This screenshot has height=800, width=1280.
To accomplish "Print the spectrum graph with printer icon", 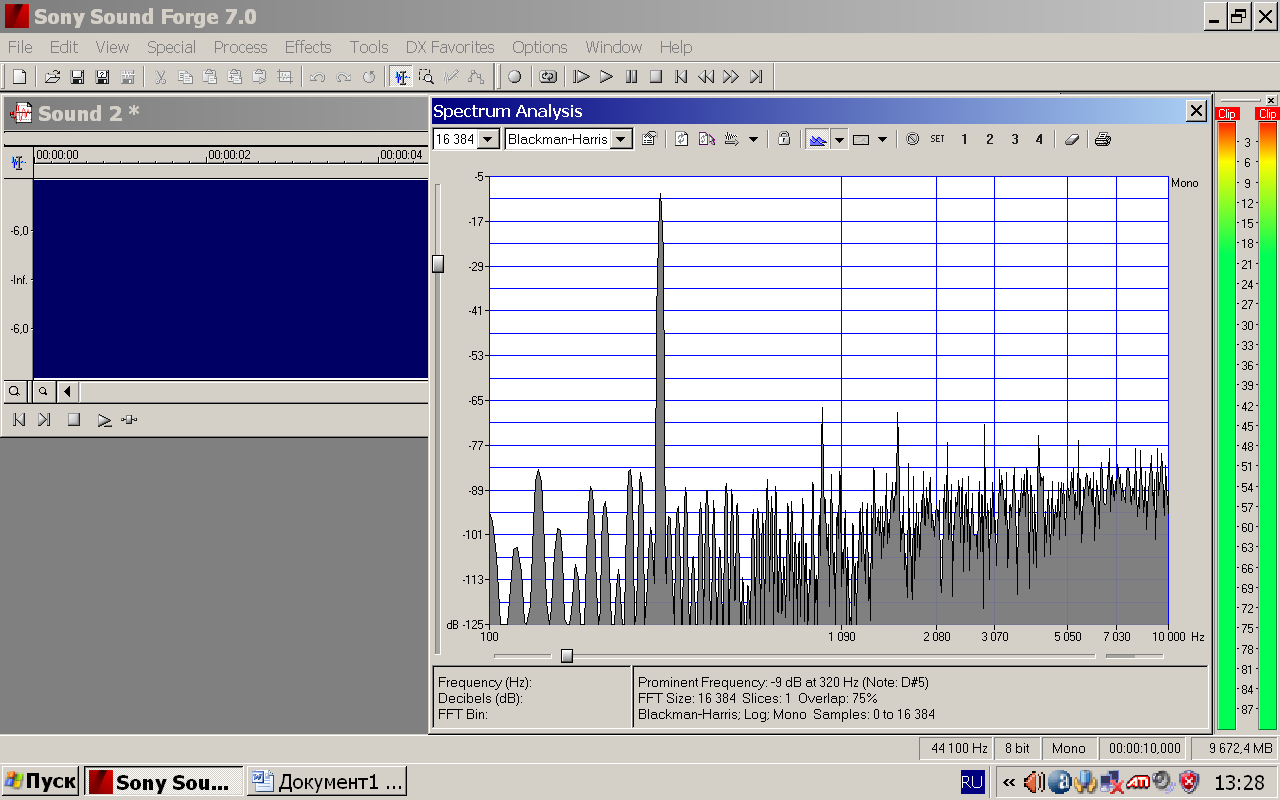I will click(x=1102, y=139).
